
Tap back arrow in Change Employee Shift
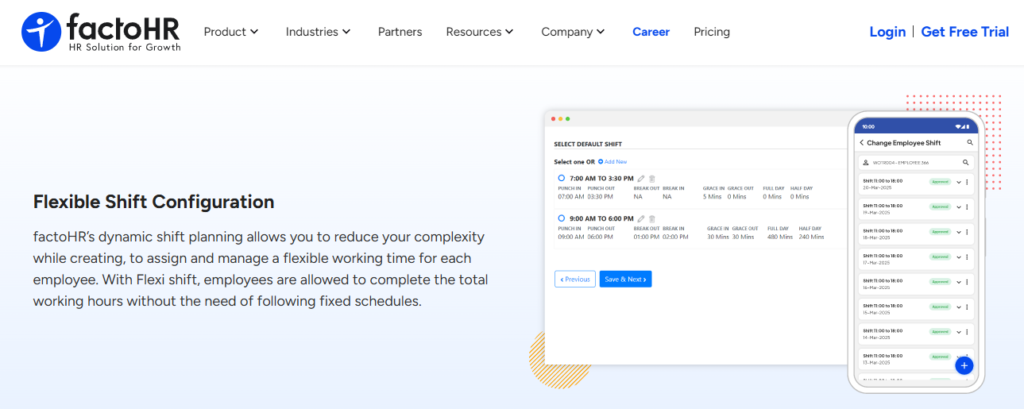(x=861, y=142)
